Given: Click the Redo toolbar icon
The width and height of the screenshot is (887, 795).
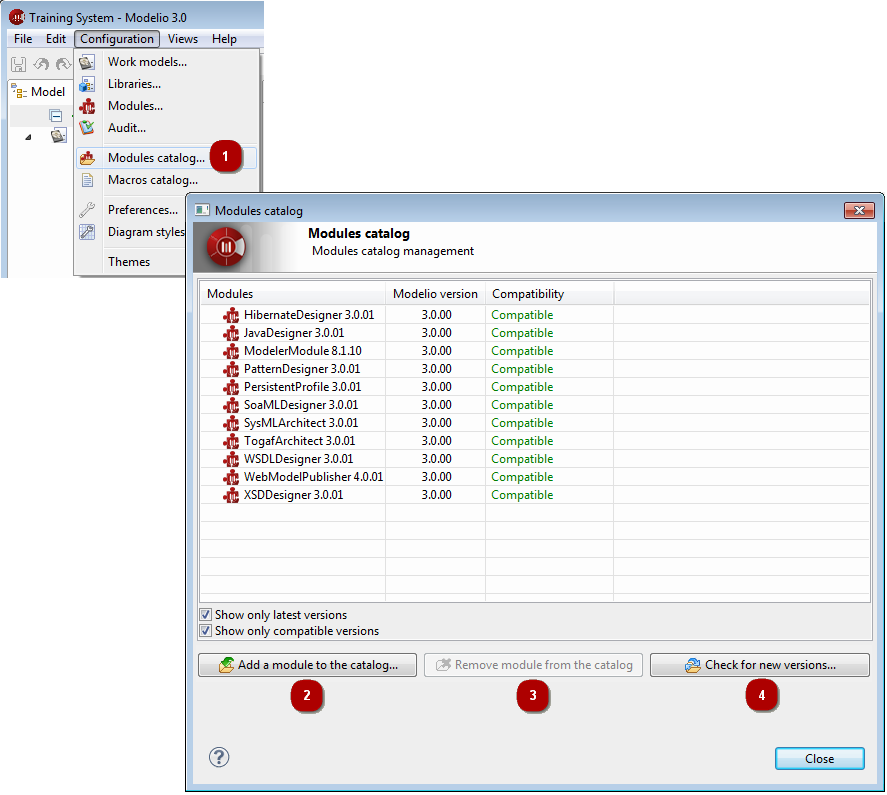Looking at the screenshot, I should (x=63, y=65).
